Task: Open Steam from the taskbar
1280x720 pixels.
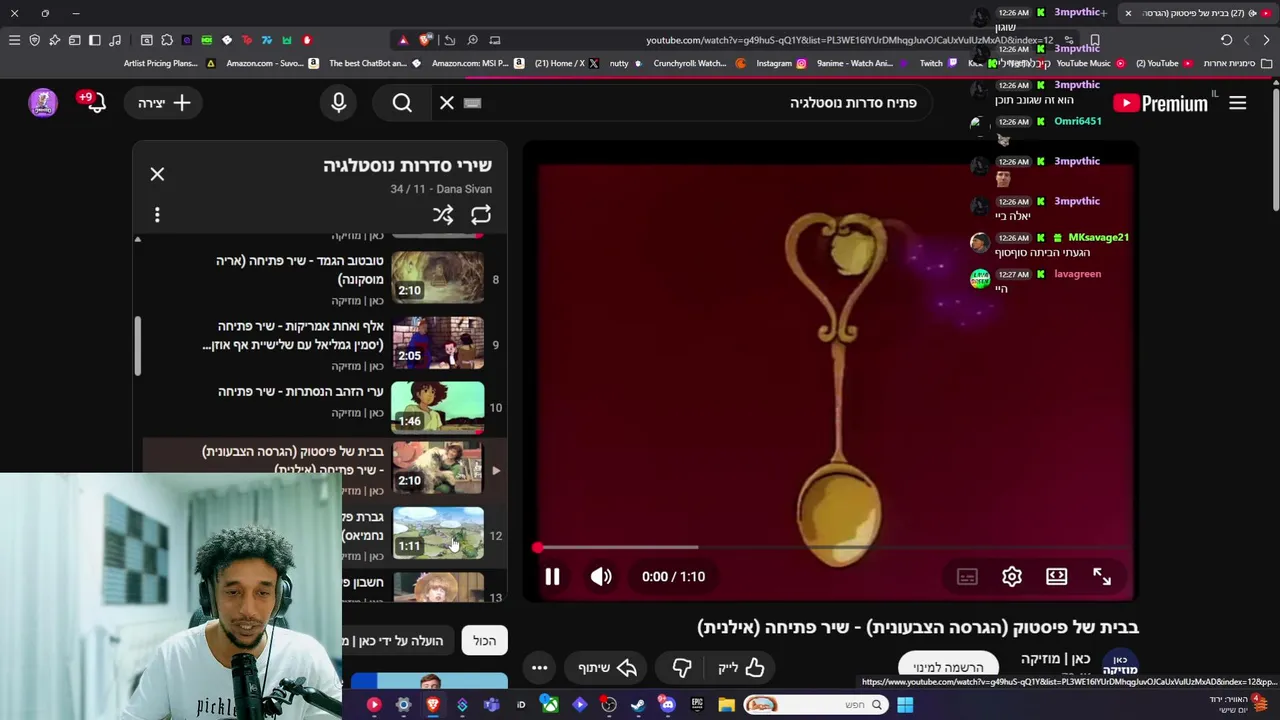Action: tap(638, 705)
